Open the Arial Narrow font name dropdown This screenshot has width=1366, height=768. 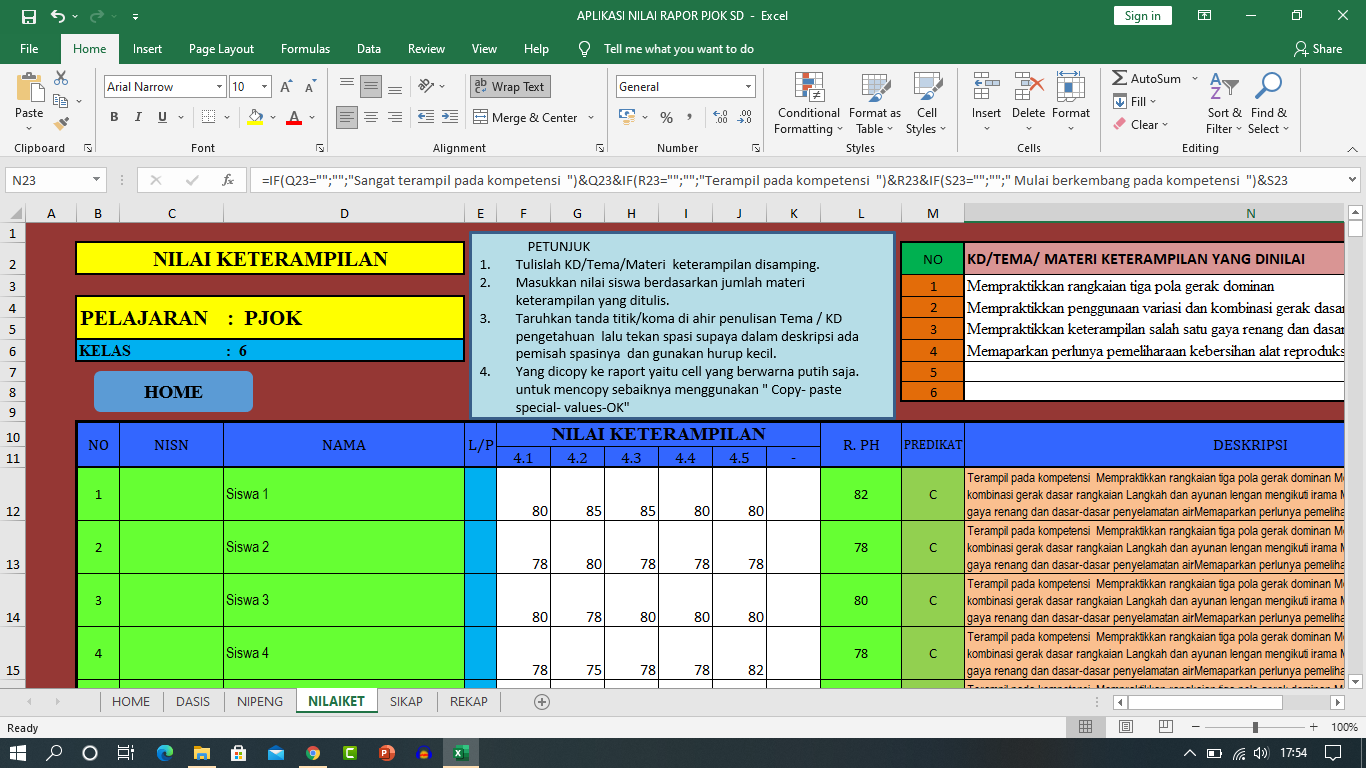(219, 87)
